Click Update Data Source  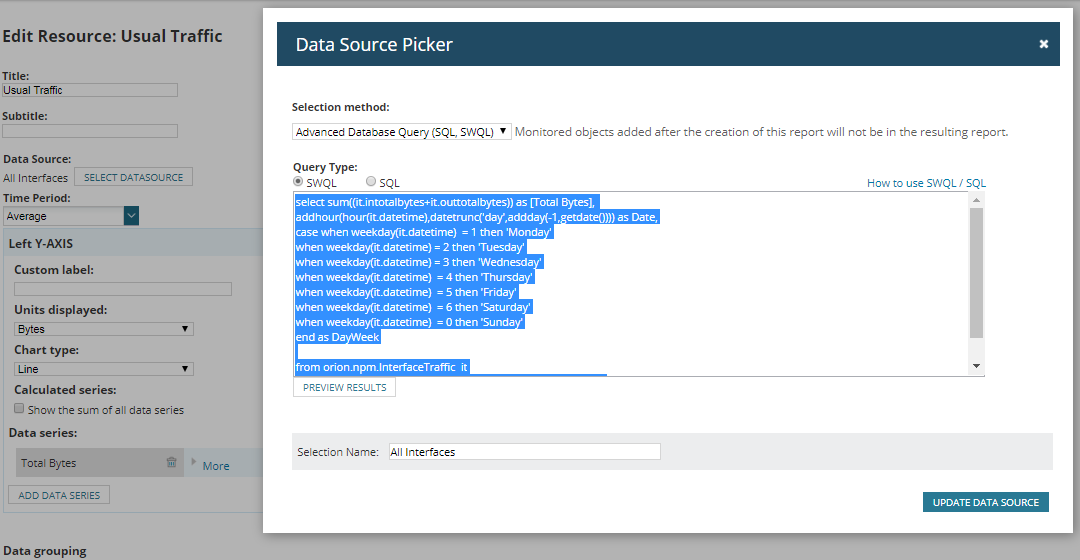(x=986, y=502)
